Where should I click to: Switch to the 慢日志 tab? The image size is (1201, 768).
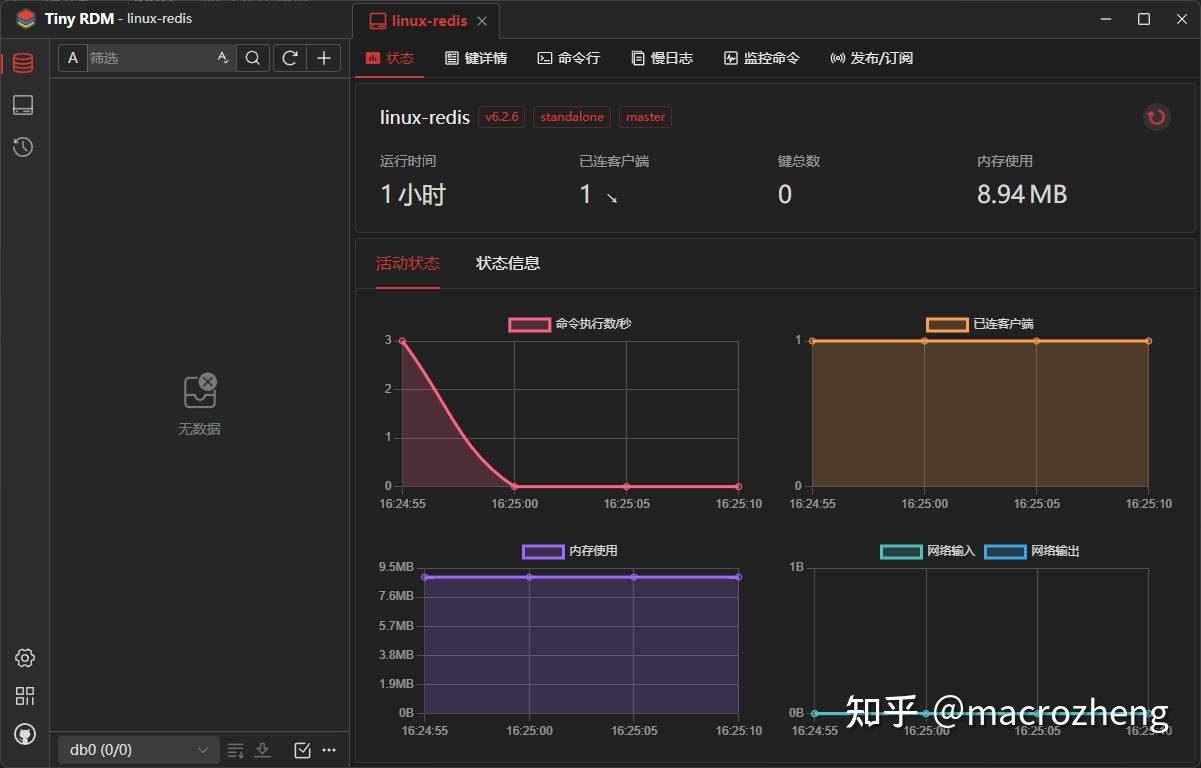[x=660, y=57]
